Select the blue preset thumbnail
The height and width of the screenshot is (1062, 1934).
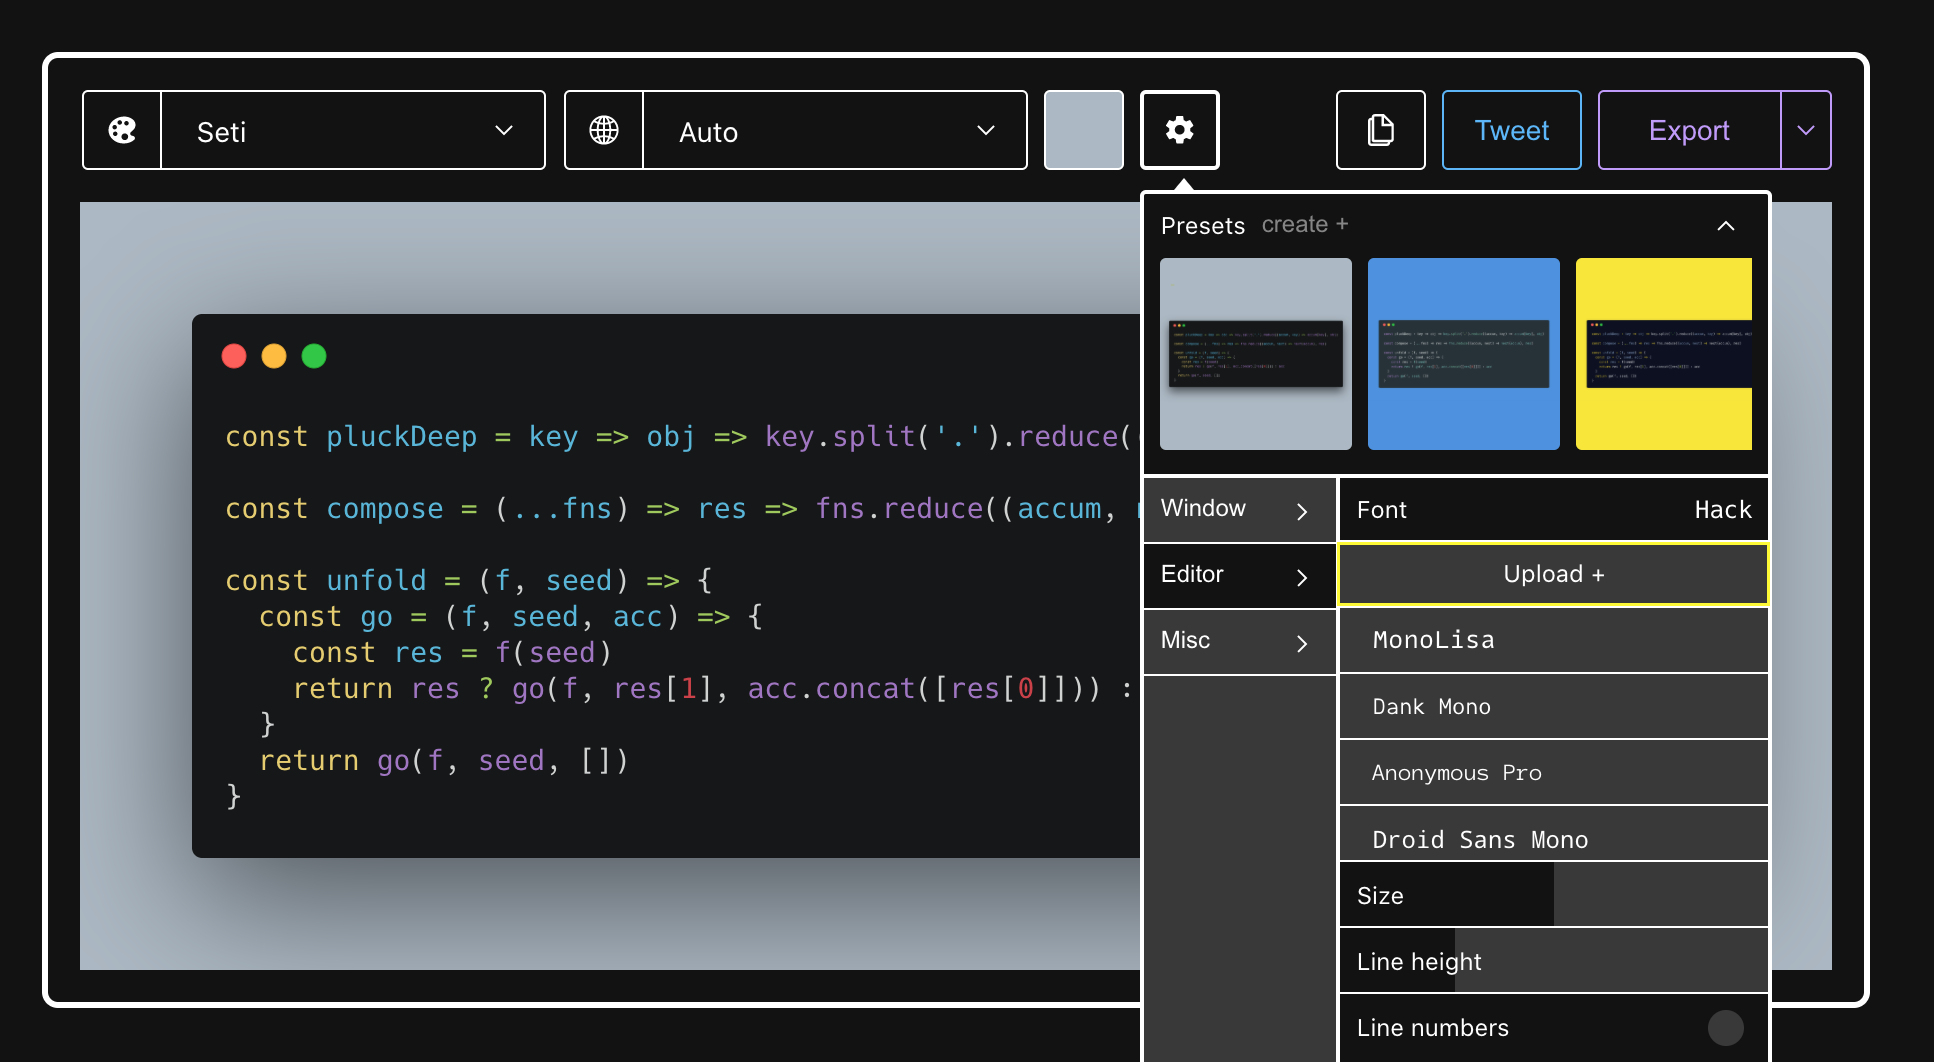click(x=1463, y=354)
